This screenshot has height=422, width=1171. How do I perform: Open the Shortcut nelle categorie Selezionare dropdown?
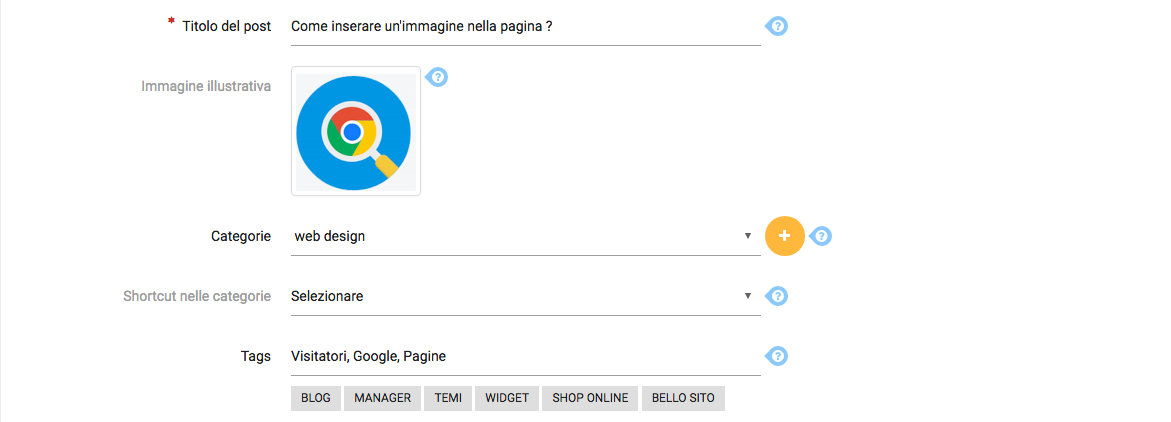[524, 297]
